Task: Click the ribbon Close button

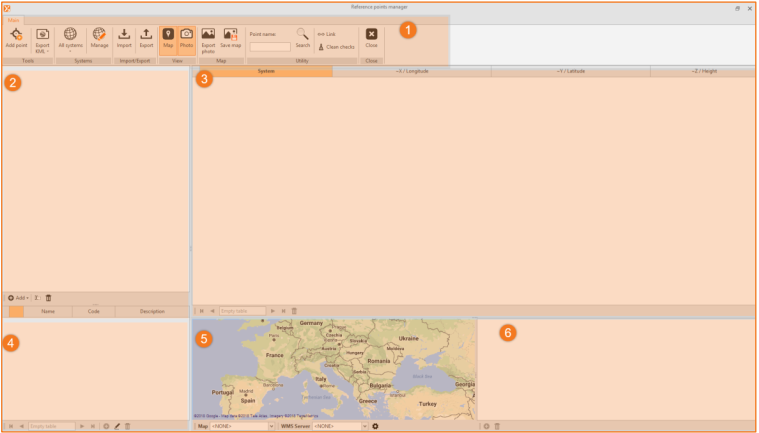Action: tap(371, 37)
